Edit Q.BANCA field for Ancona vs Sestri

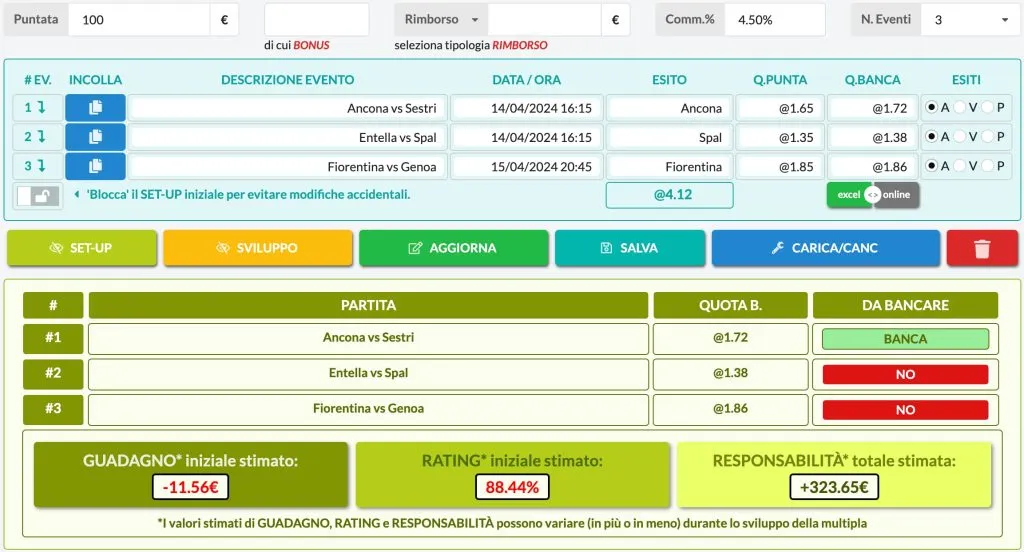click(872, 108)
